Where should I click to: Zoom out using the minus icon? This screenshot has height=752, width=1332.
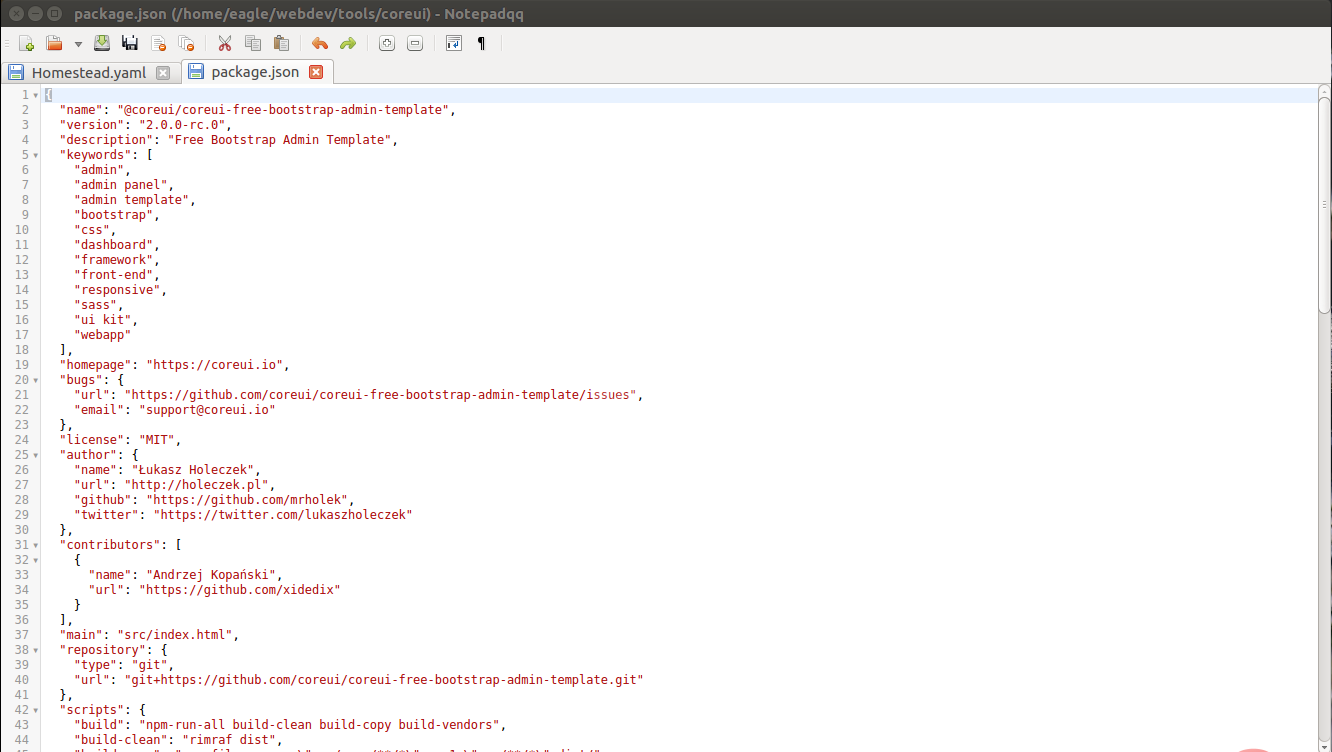415,44
